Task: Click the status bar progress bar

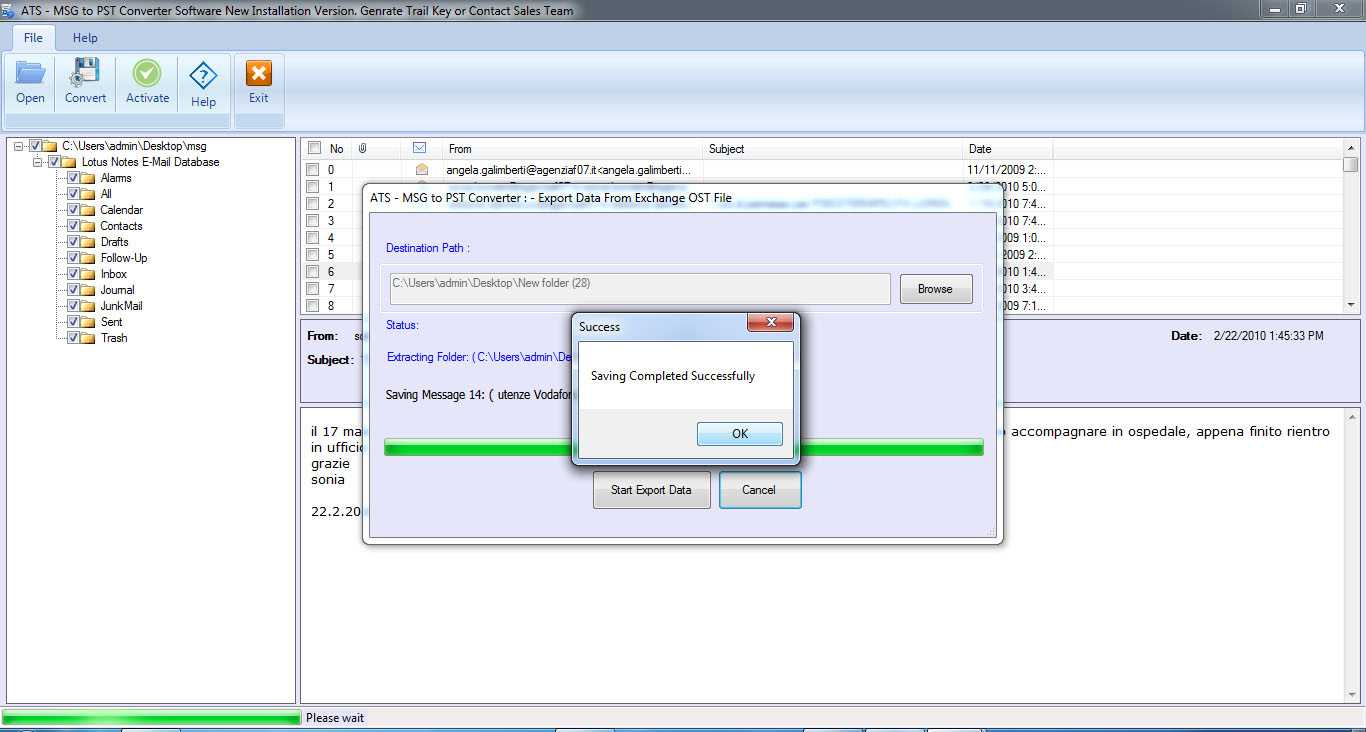Action: (x=151, y=718)
